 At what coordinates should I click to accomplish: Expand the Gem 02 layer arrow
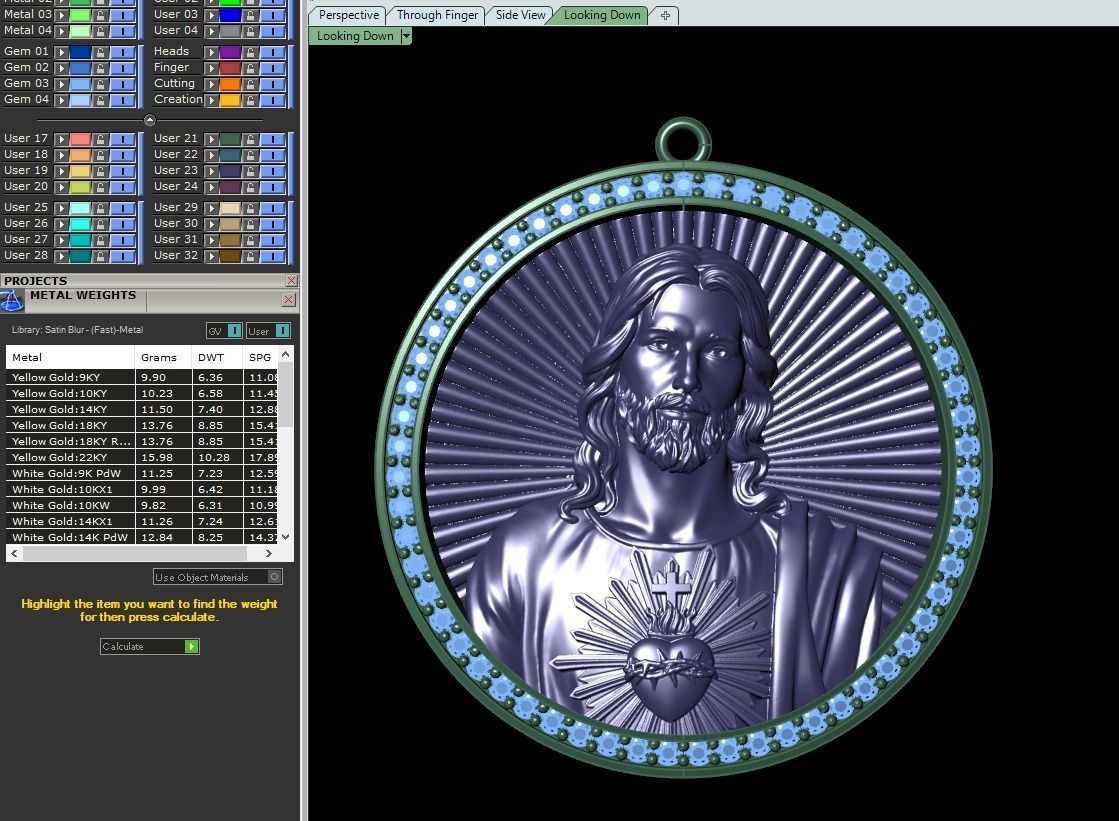(61, 68)
